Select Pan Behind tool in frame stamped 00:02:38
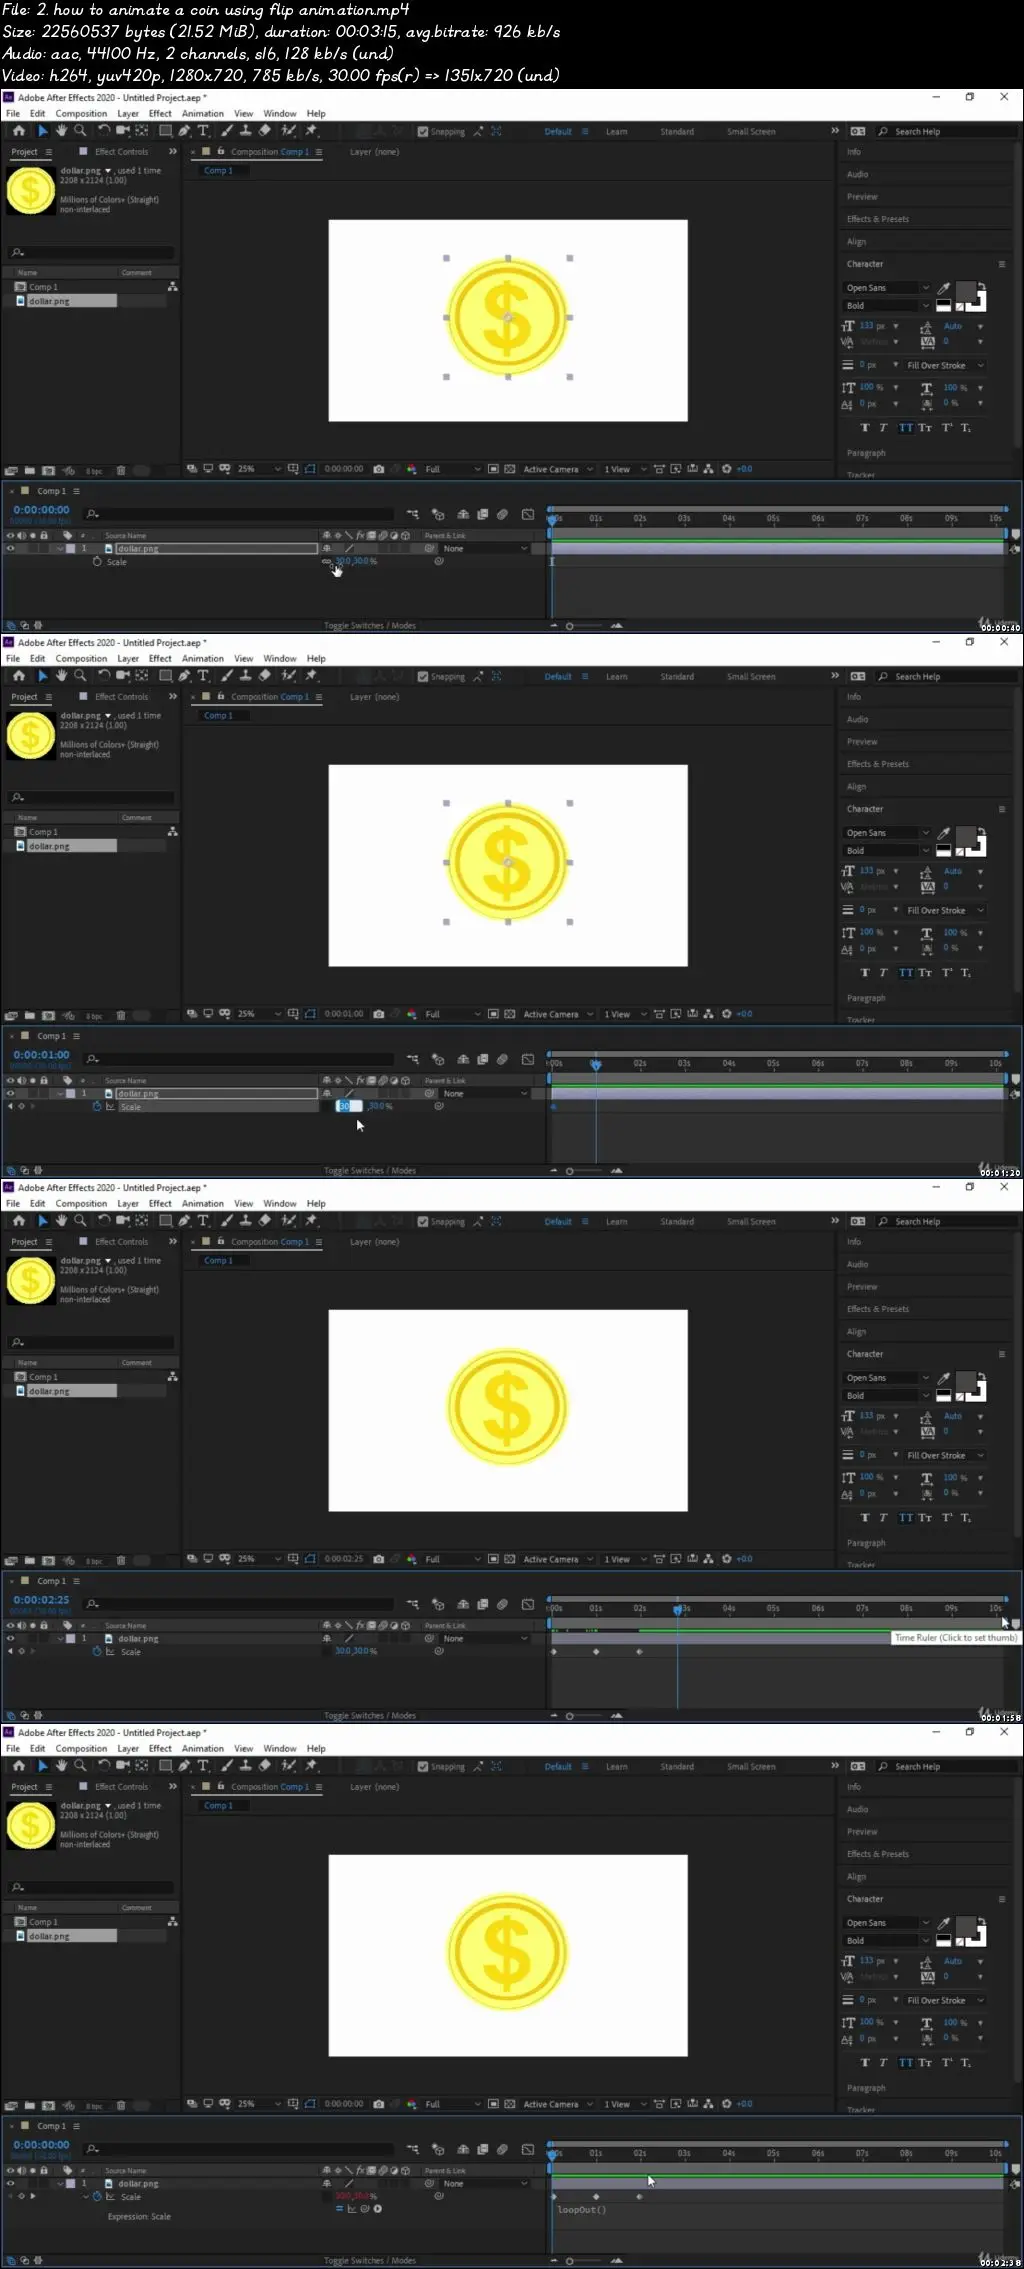The width and height of the screenshot is (1024, 2269). pyautogui.click(x=142, y=1766)
